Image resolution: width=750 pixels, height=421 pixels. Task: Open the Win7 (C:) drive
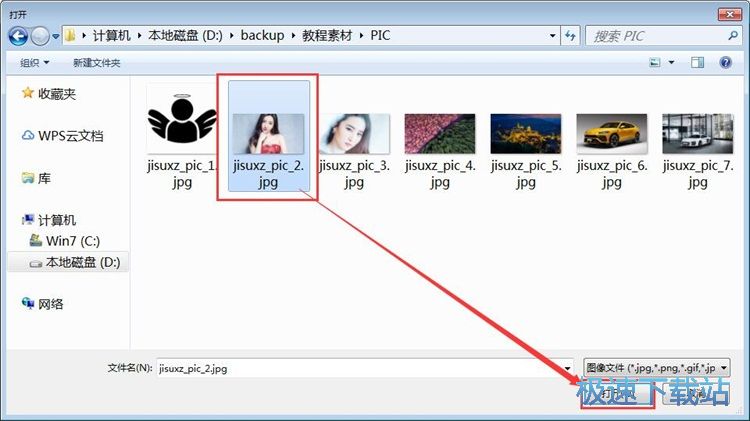(x=73, y=241)
